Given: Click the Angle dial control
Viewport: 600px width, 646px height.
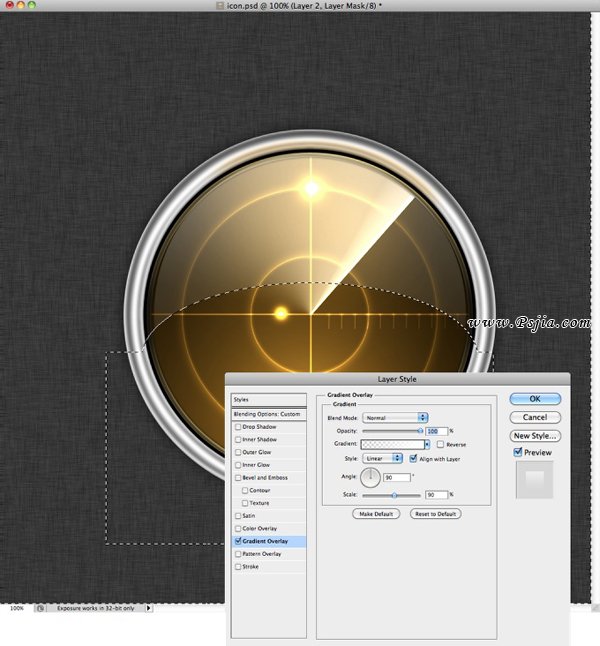Looking at the screenshot, I should 371,478.
